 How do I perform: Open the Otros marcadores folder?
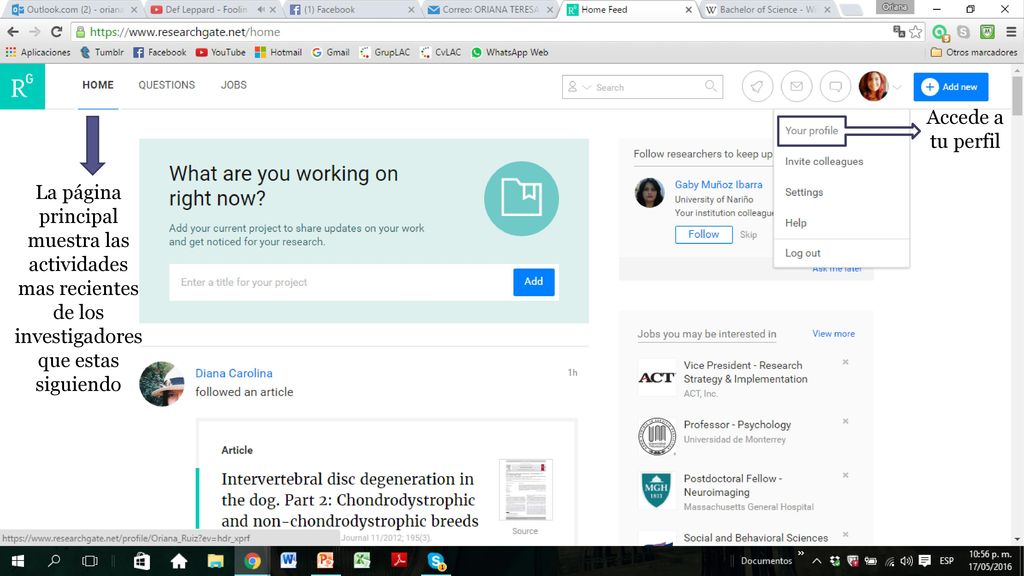974,52
